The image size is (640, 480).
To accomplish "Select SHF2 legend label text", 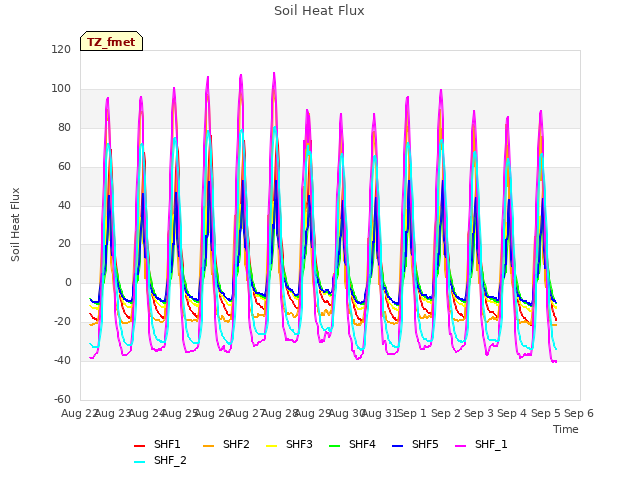I will point(236,444).
